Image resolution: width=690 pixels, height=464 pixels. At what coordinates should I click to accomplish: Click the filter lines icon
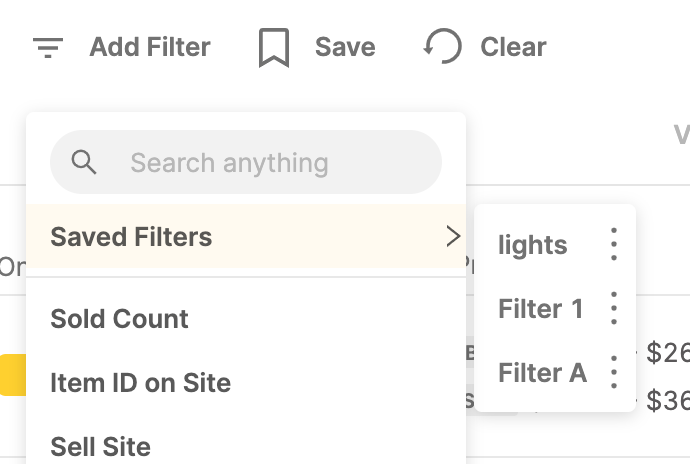pyautogui.click(x=48, y=48)
